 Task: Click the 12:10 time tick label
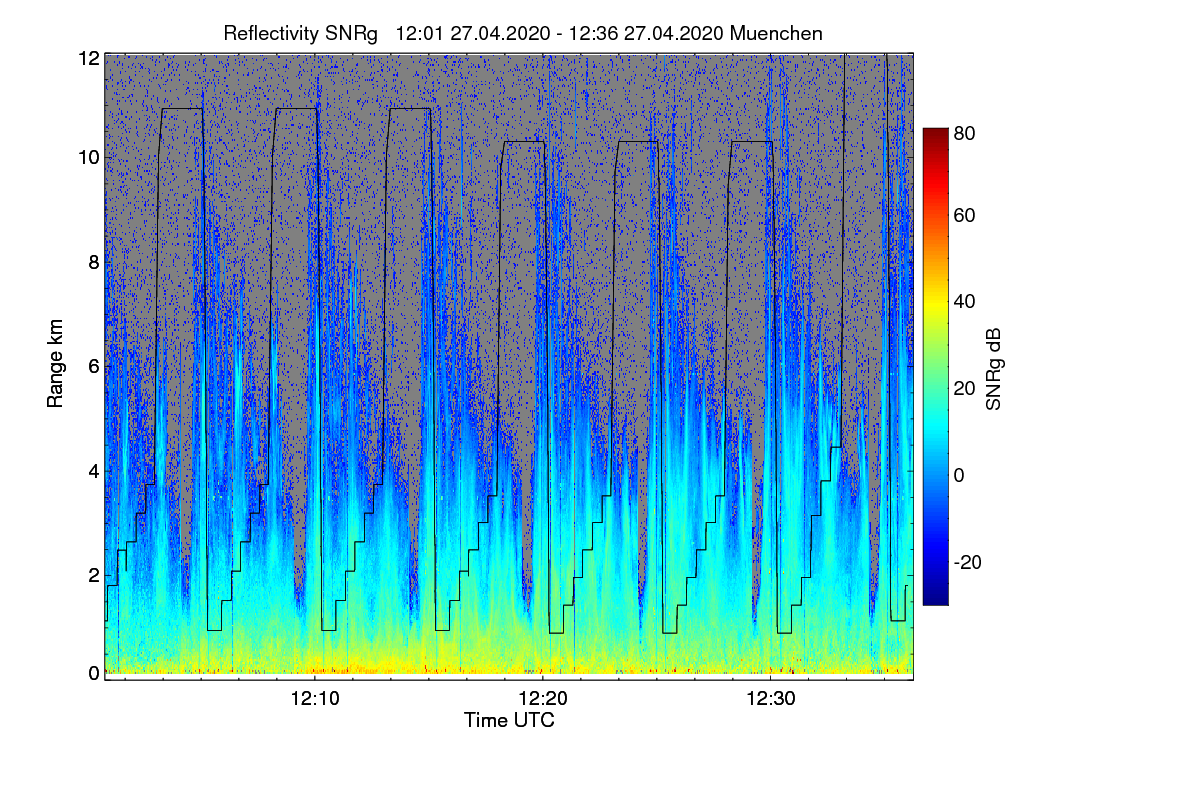click(314, 699)
